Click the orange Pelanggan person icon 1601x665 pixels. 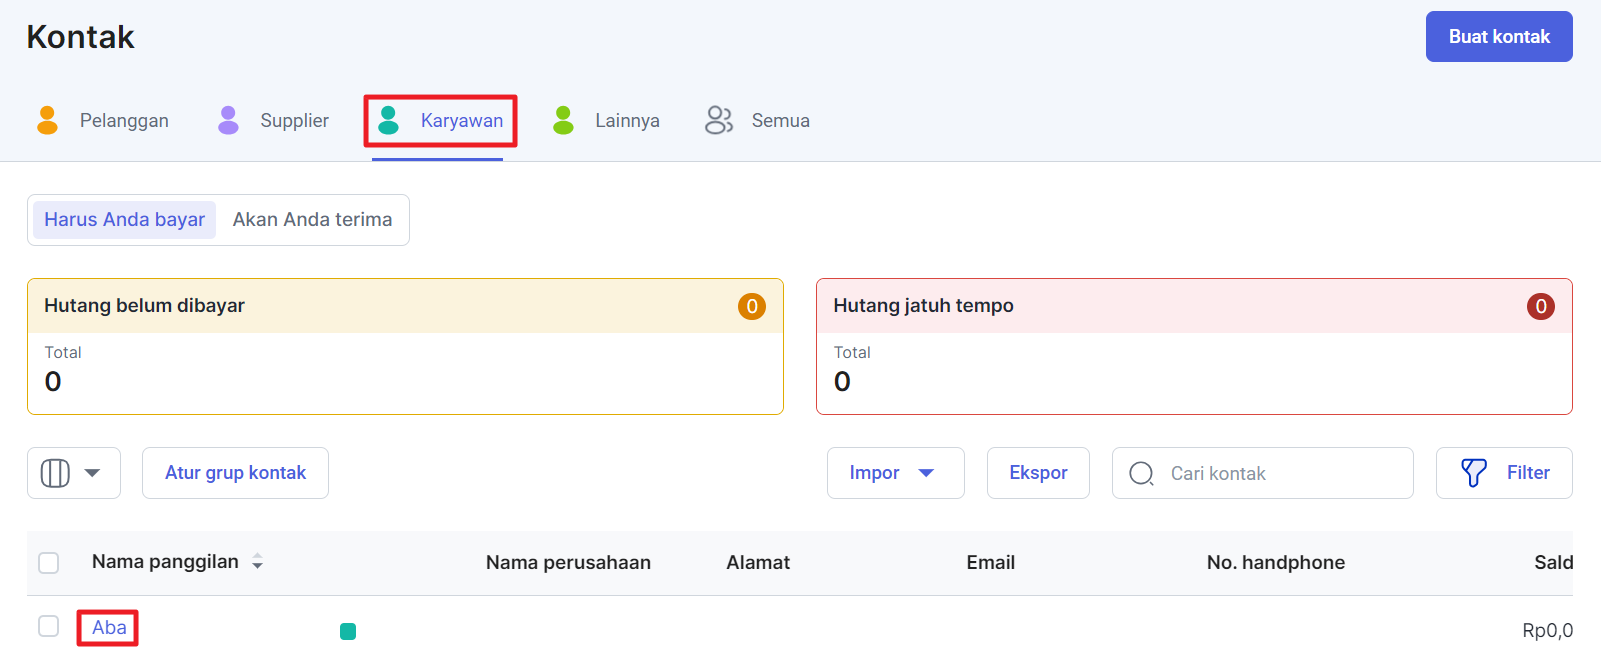(47, 120)
